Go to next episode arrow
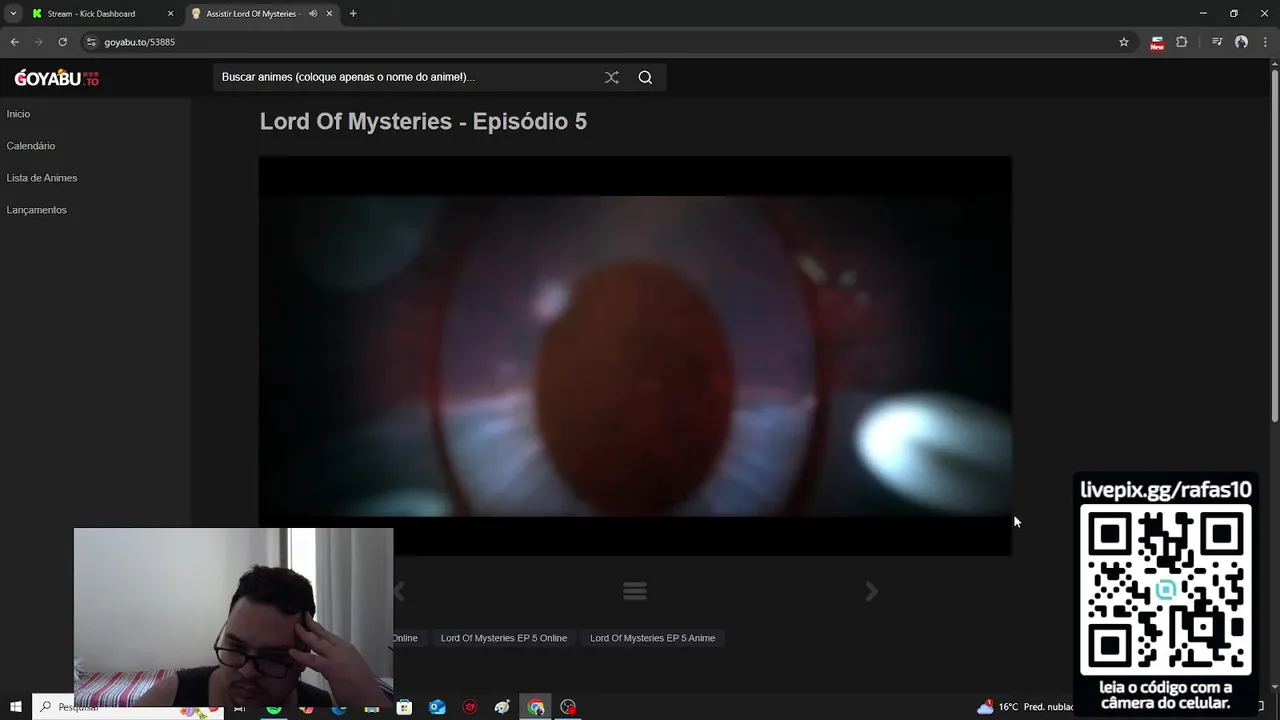Screen dimensions: 1280x720 [872, 591]
